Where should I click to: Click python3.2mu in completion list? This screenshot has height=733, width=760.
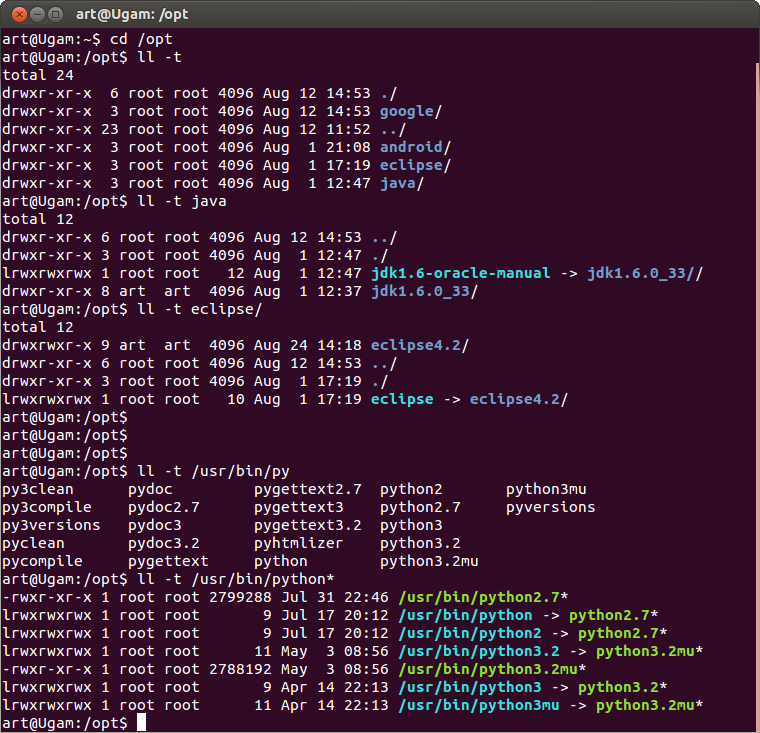[429, 561]
